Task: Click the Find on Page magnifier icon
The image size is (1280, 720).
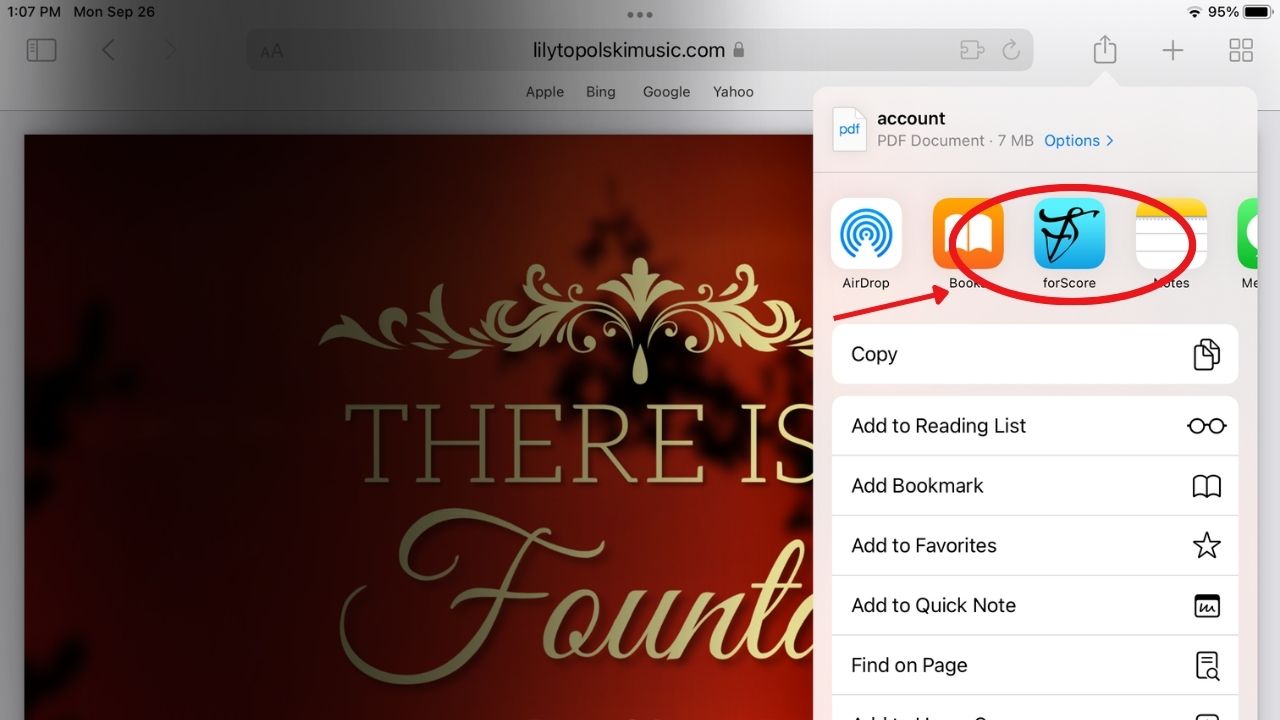Action: (x=1207, y=665)
